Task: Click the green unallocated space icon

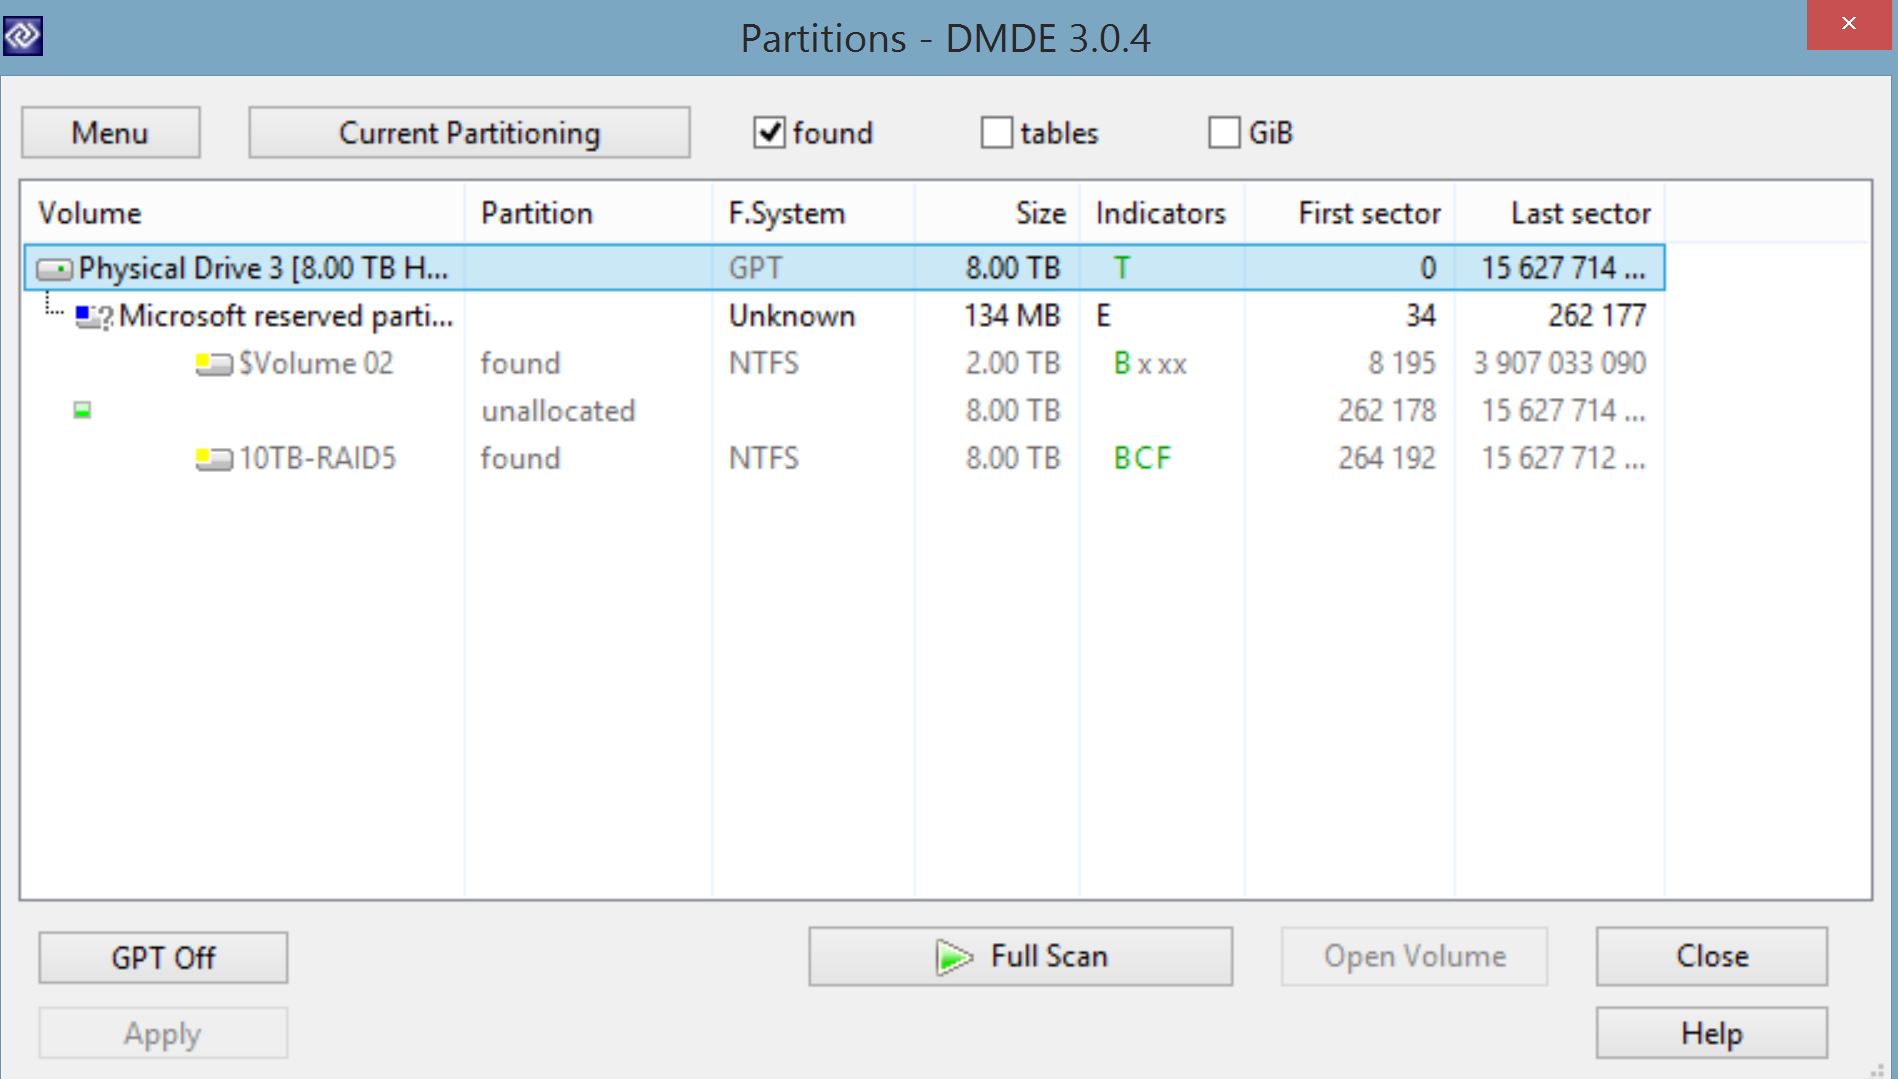Action: point(82,410)
